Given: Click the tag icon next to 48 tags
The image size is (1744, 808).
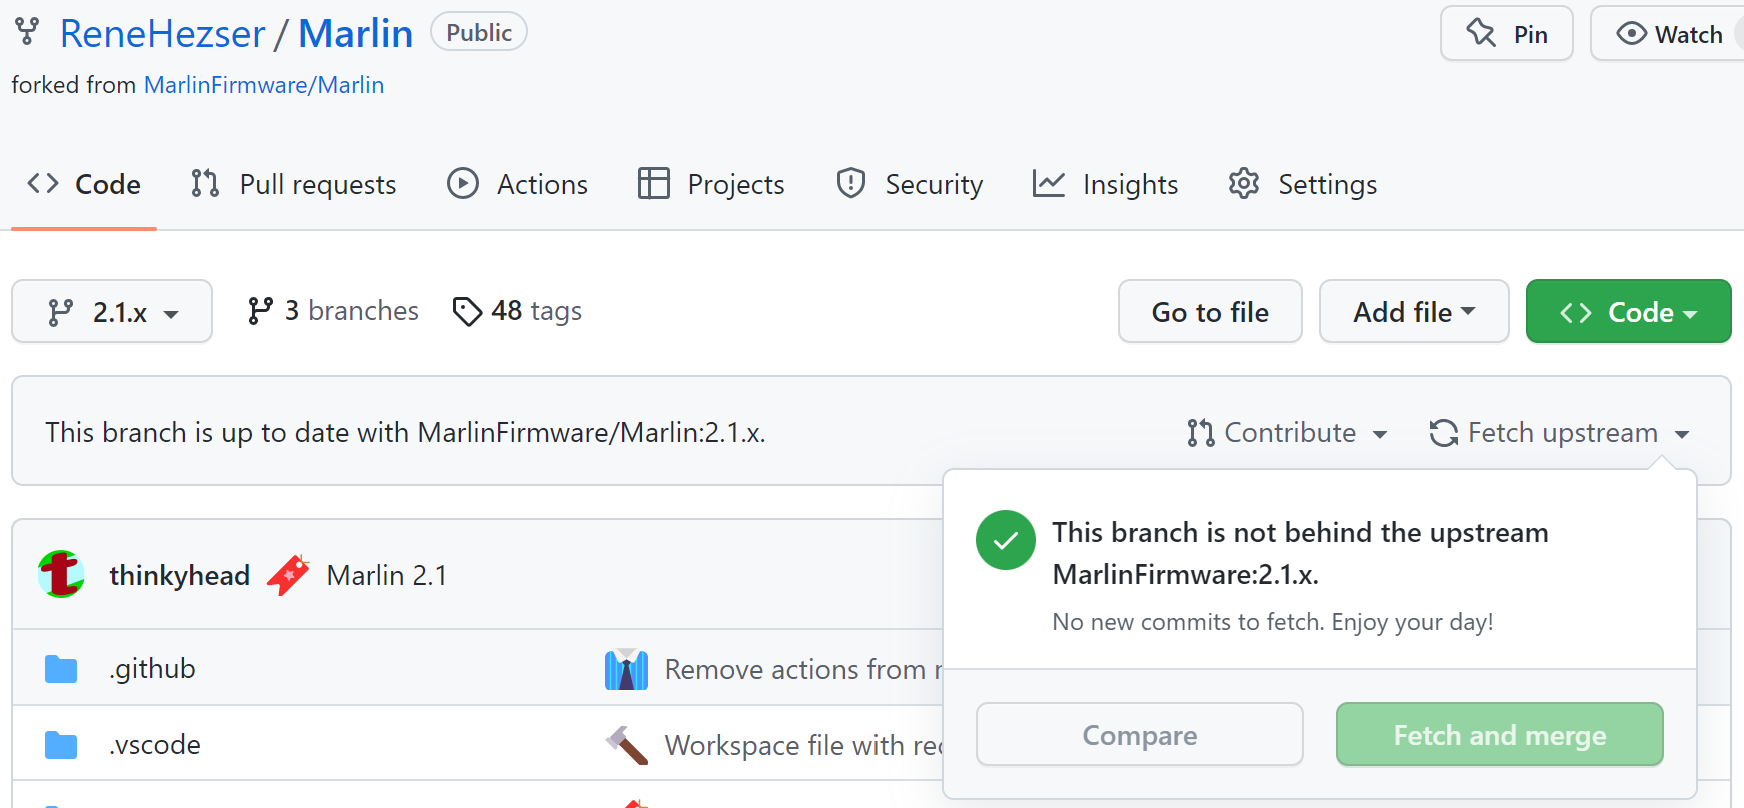Looking at the screenshot, I should [466, 312].
